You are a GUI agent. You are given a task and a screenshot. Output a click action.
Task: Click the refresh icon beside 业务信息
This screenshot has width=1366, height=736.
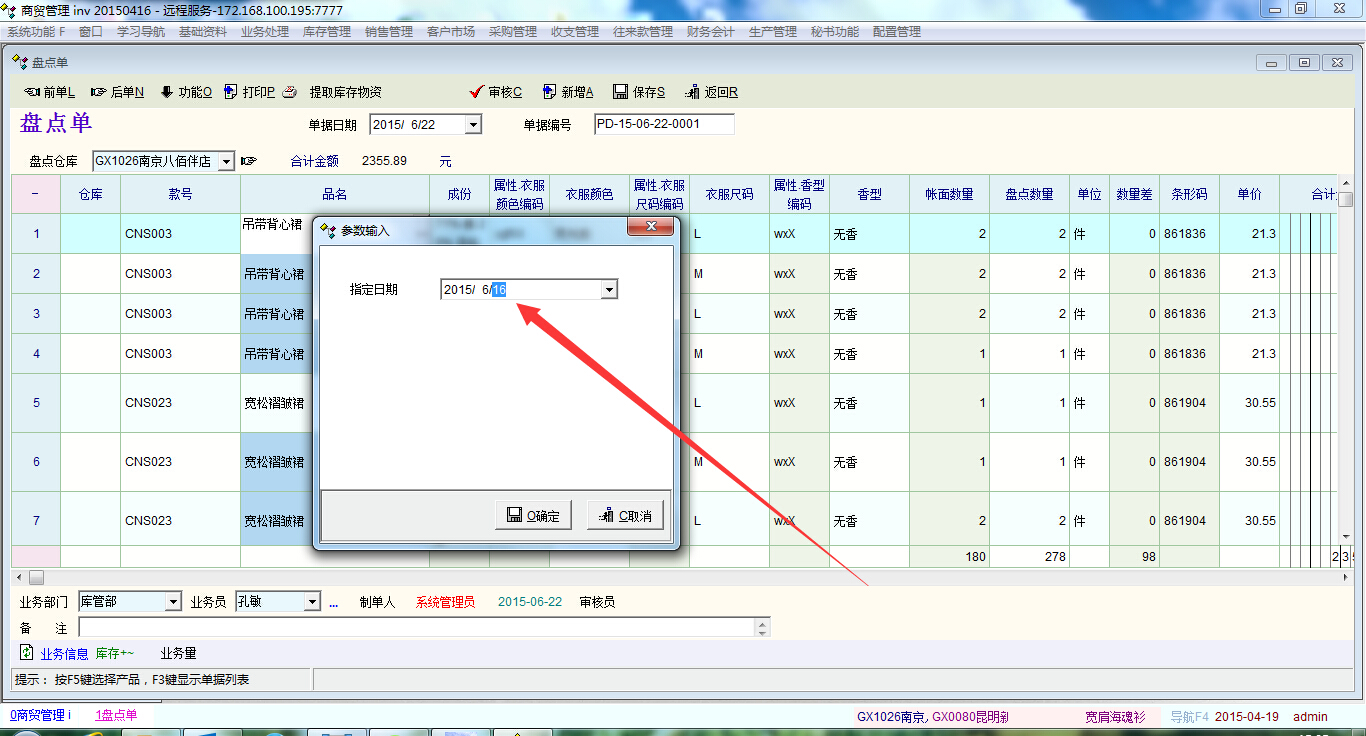(x=27, y=653)
